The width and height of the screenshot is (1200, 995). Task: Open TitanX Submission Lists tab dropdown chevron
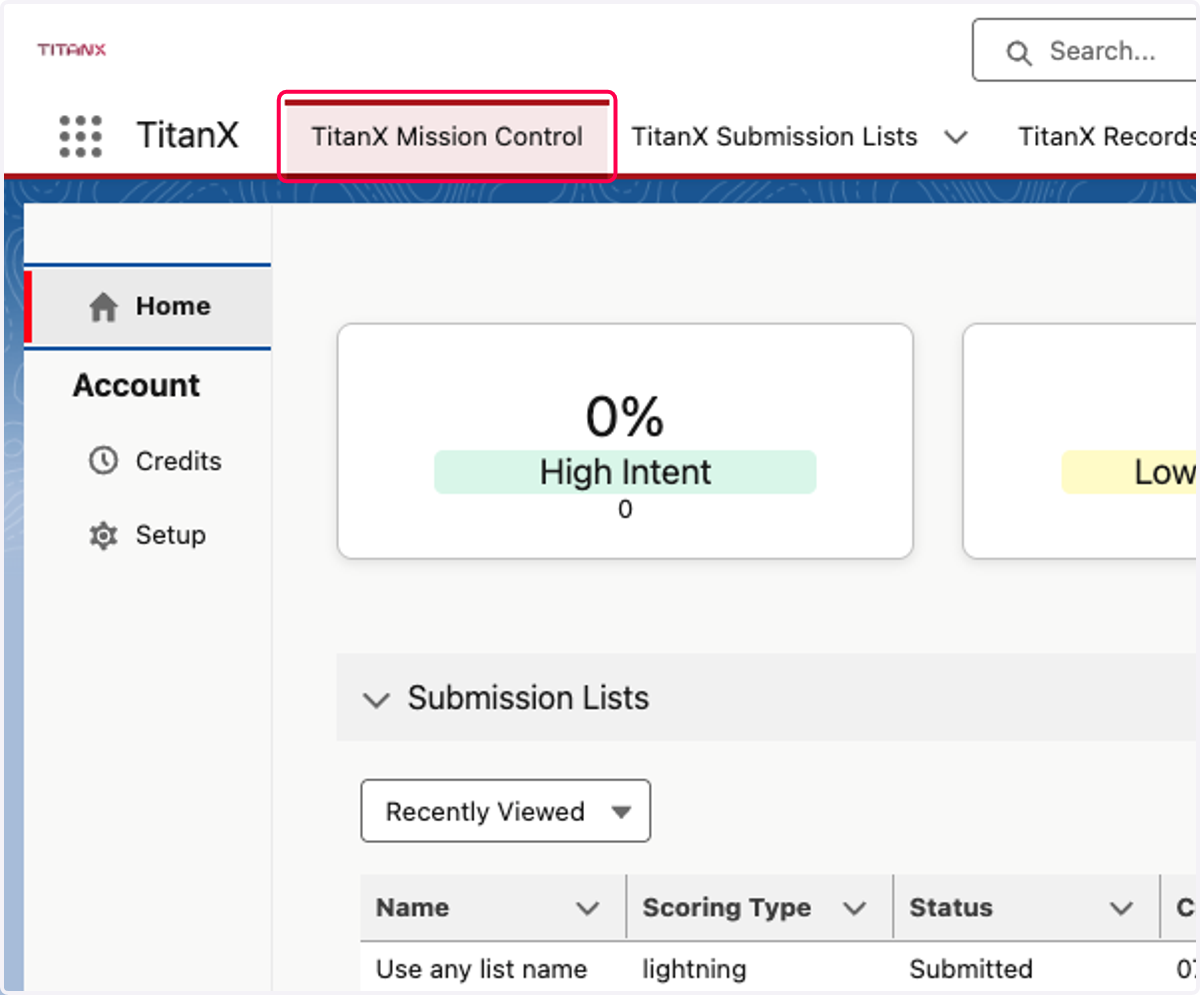(956, 137)
